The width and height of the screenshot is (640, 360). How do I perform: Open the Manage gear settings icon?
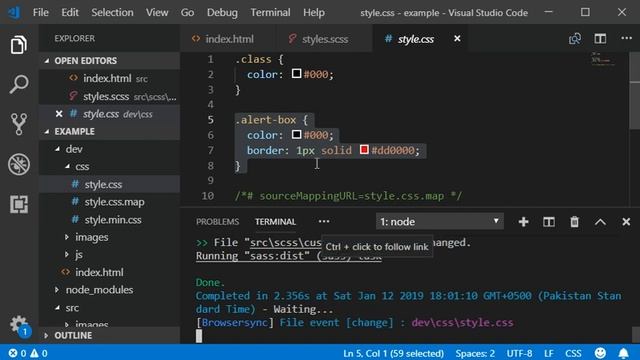coord(19,325)
